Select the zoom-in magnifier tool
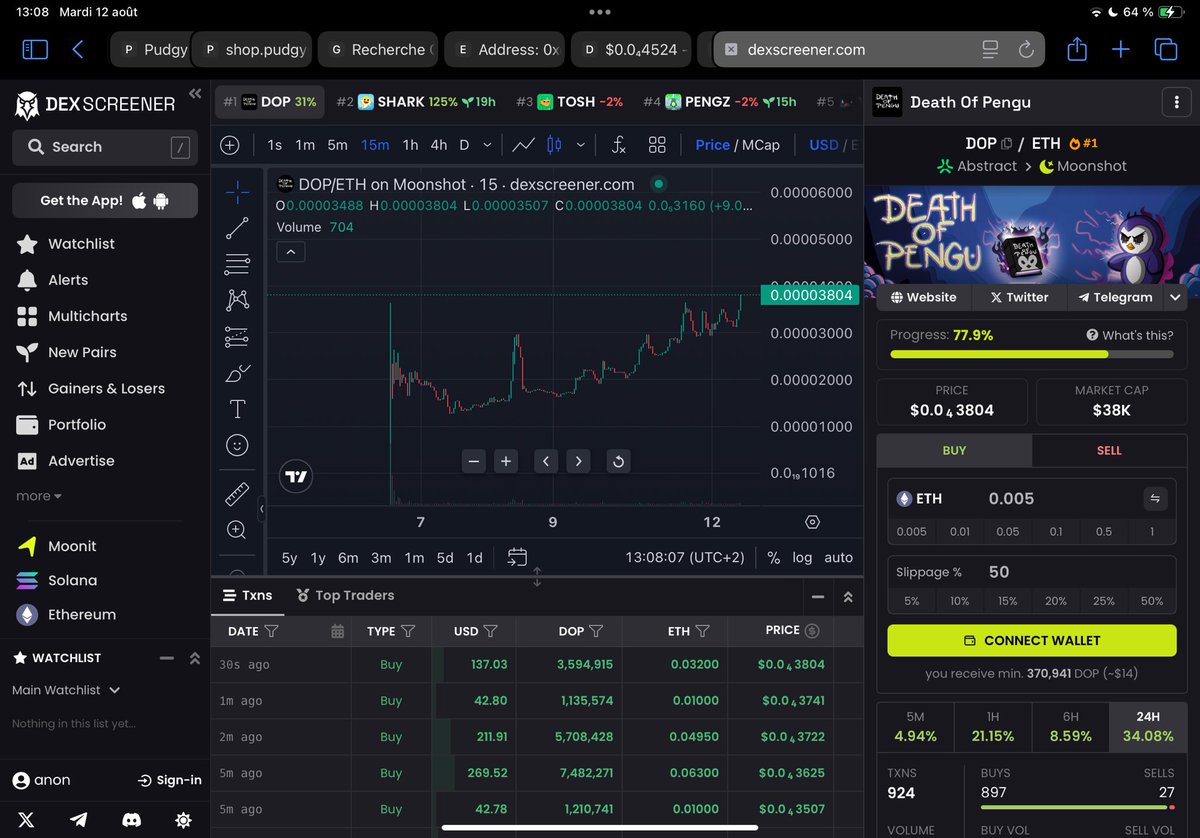Image resolution: width=1200 pixels, height=838 pixels. 237,530
